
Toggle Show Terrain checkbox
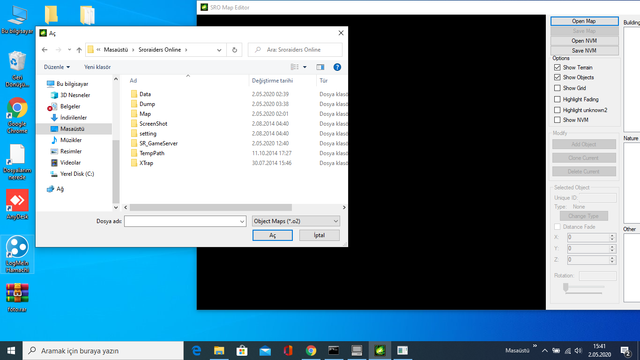(x=557, y=67)
